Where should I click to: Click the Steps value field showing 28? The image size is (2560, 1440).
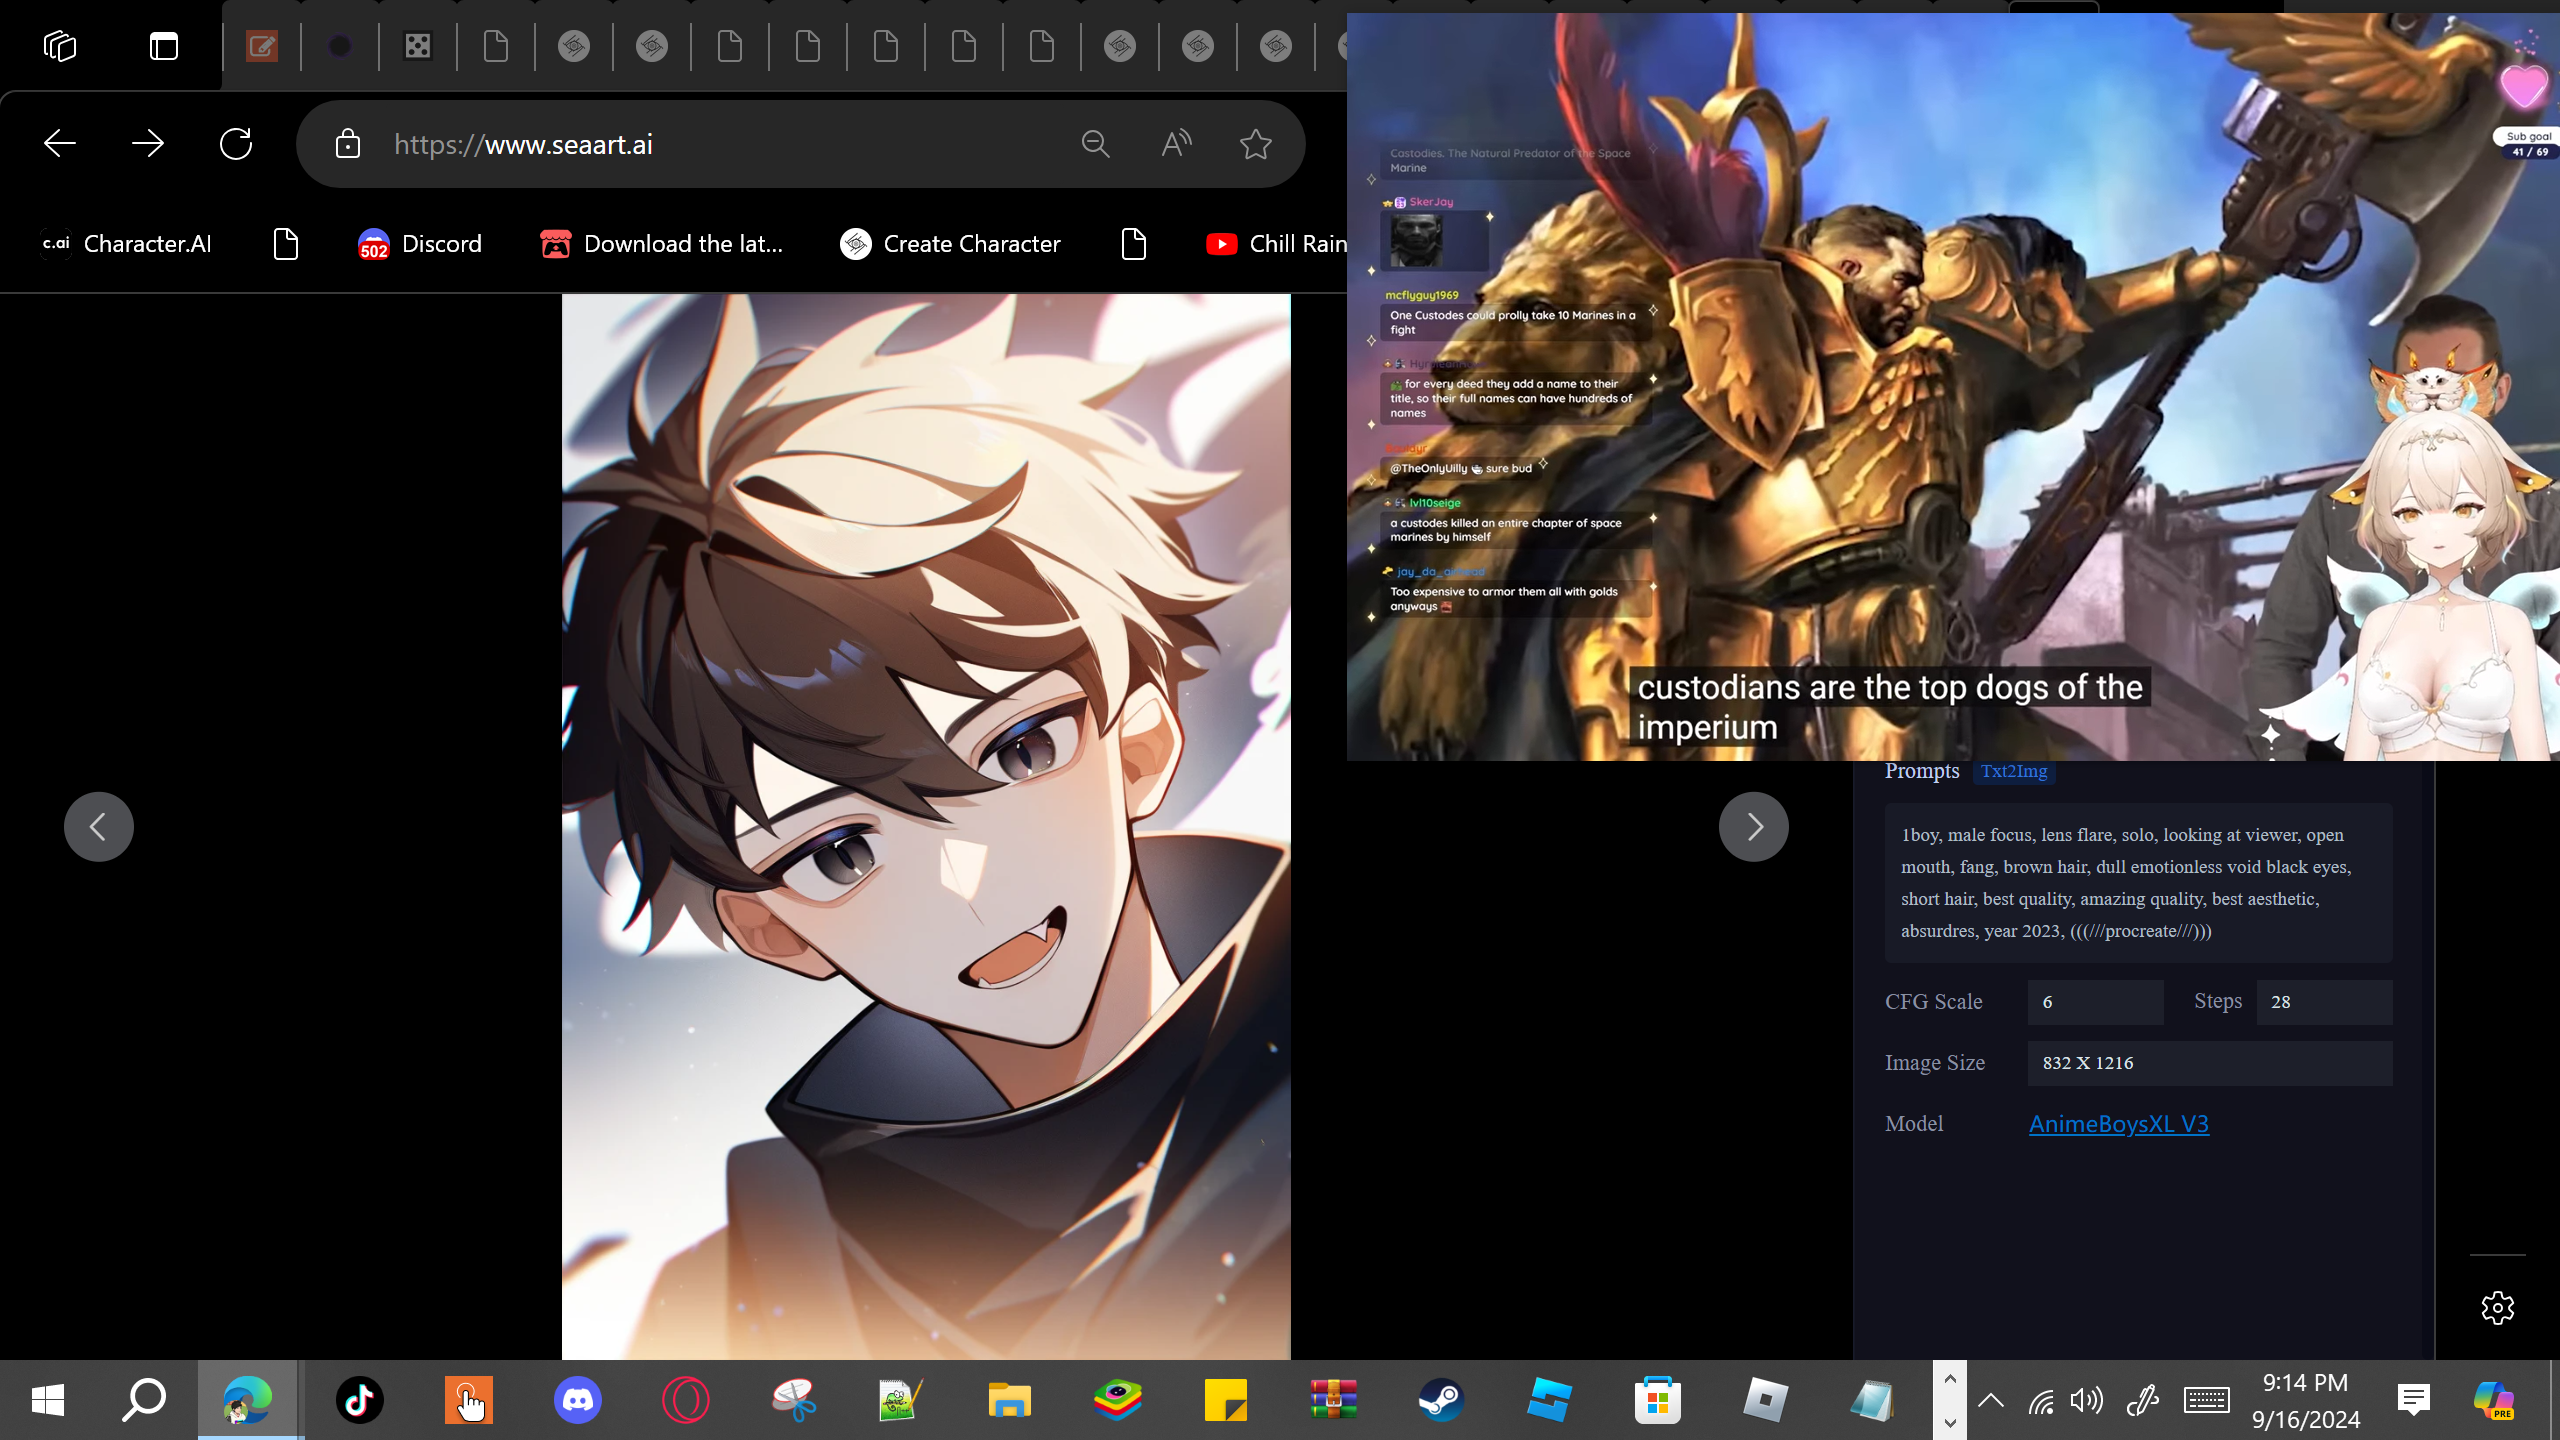tap(2324, 1002)
